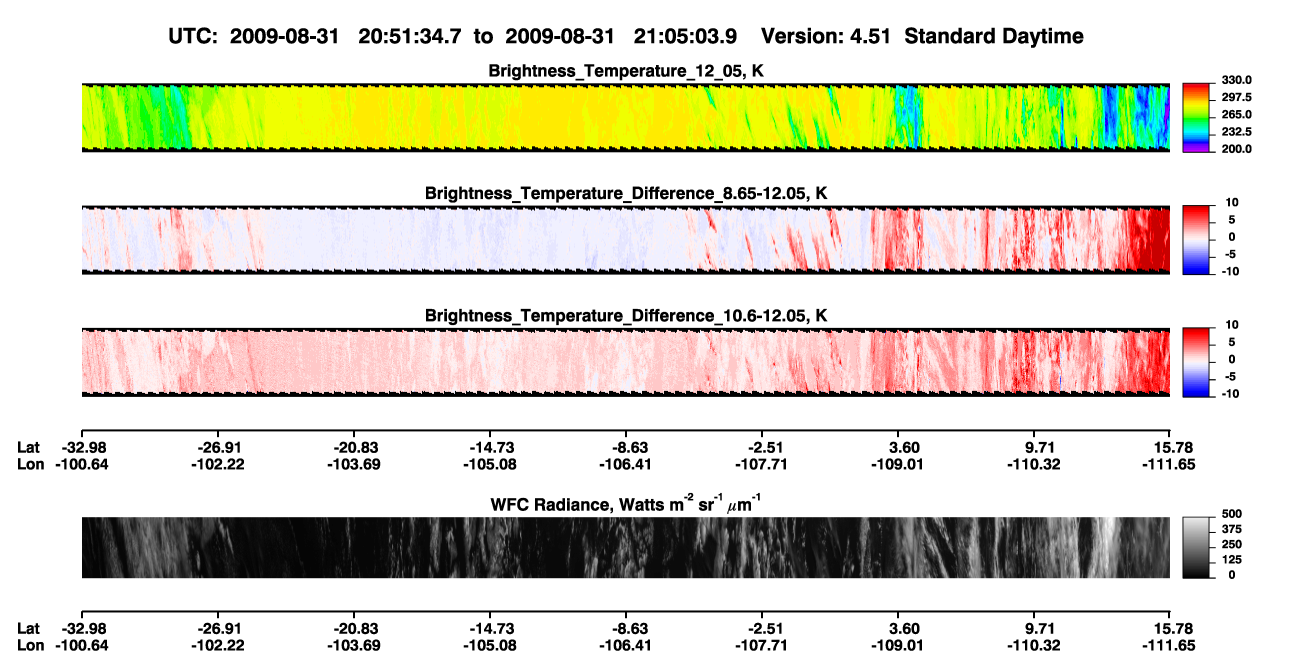Select the Brightness_Temperature_Difference_8.65-12.05 title
Screen dimensions: 1300x667
tap(626, 193)
